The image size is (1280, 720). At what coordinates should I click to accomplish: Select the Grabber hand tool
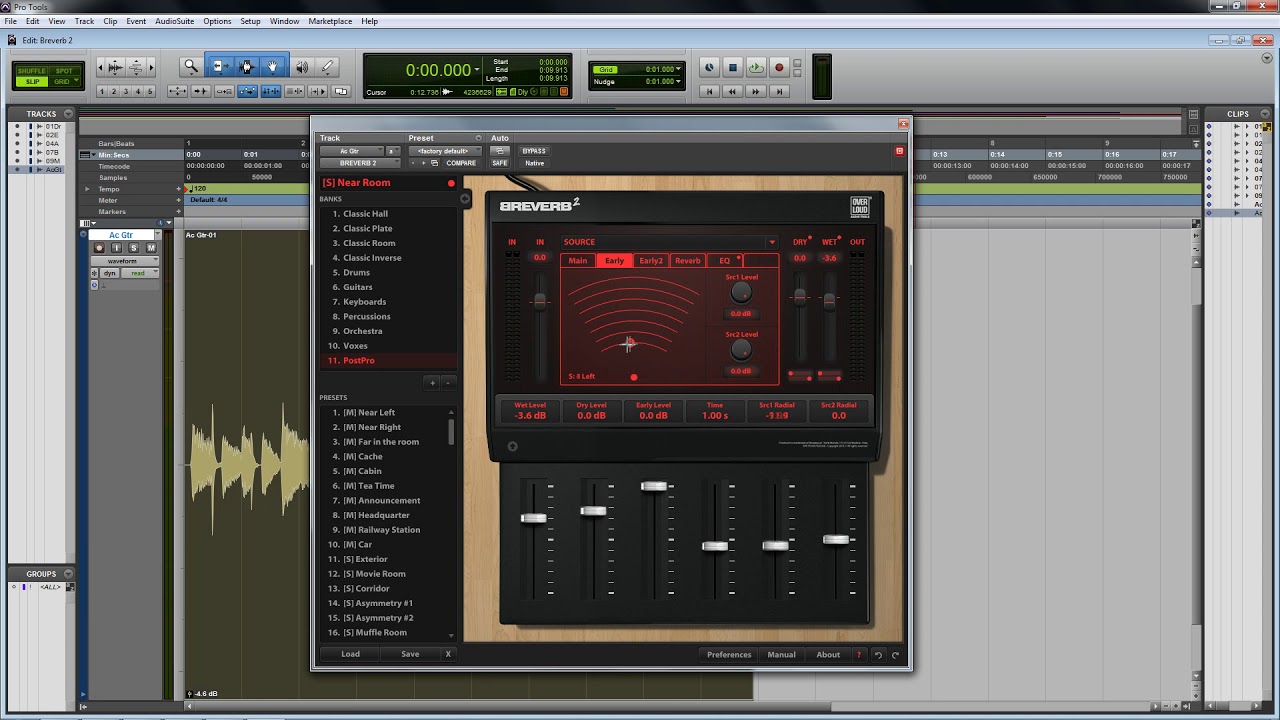click(273, 67)
